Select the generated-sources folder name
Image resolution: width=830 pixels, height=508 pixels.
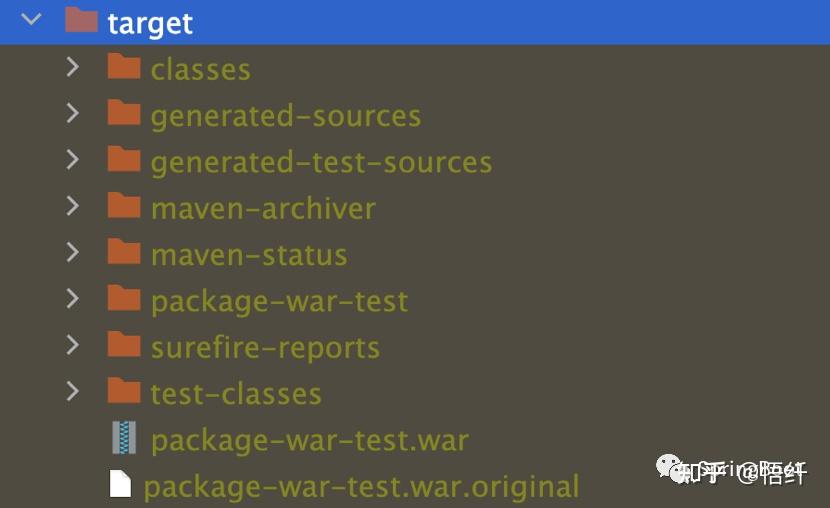pyautogui.click(x=285, y=116)
